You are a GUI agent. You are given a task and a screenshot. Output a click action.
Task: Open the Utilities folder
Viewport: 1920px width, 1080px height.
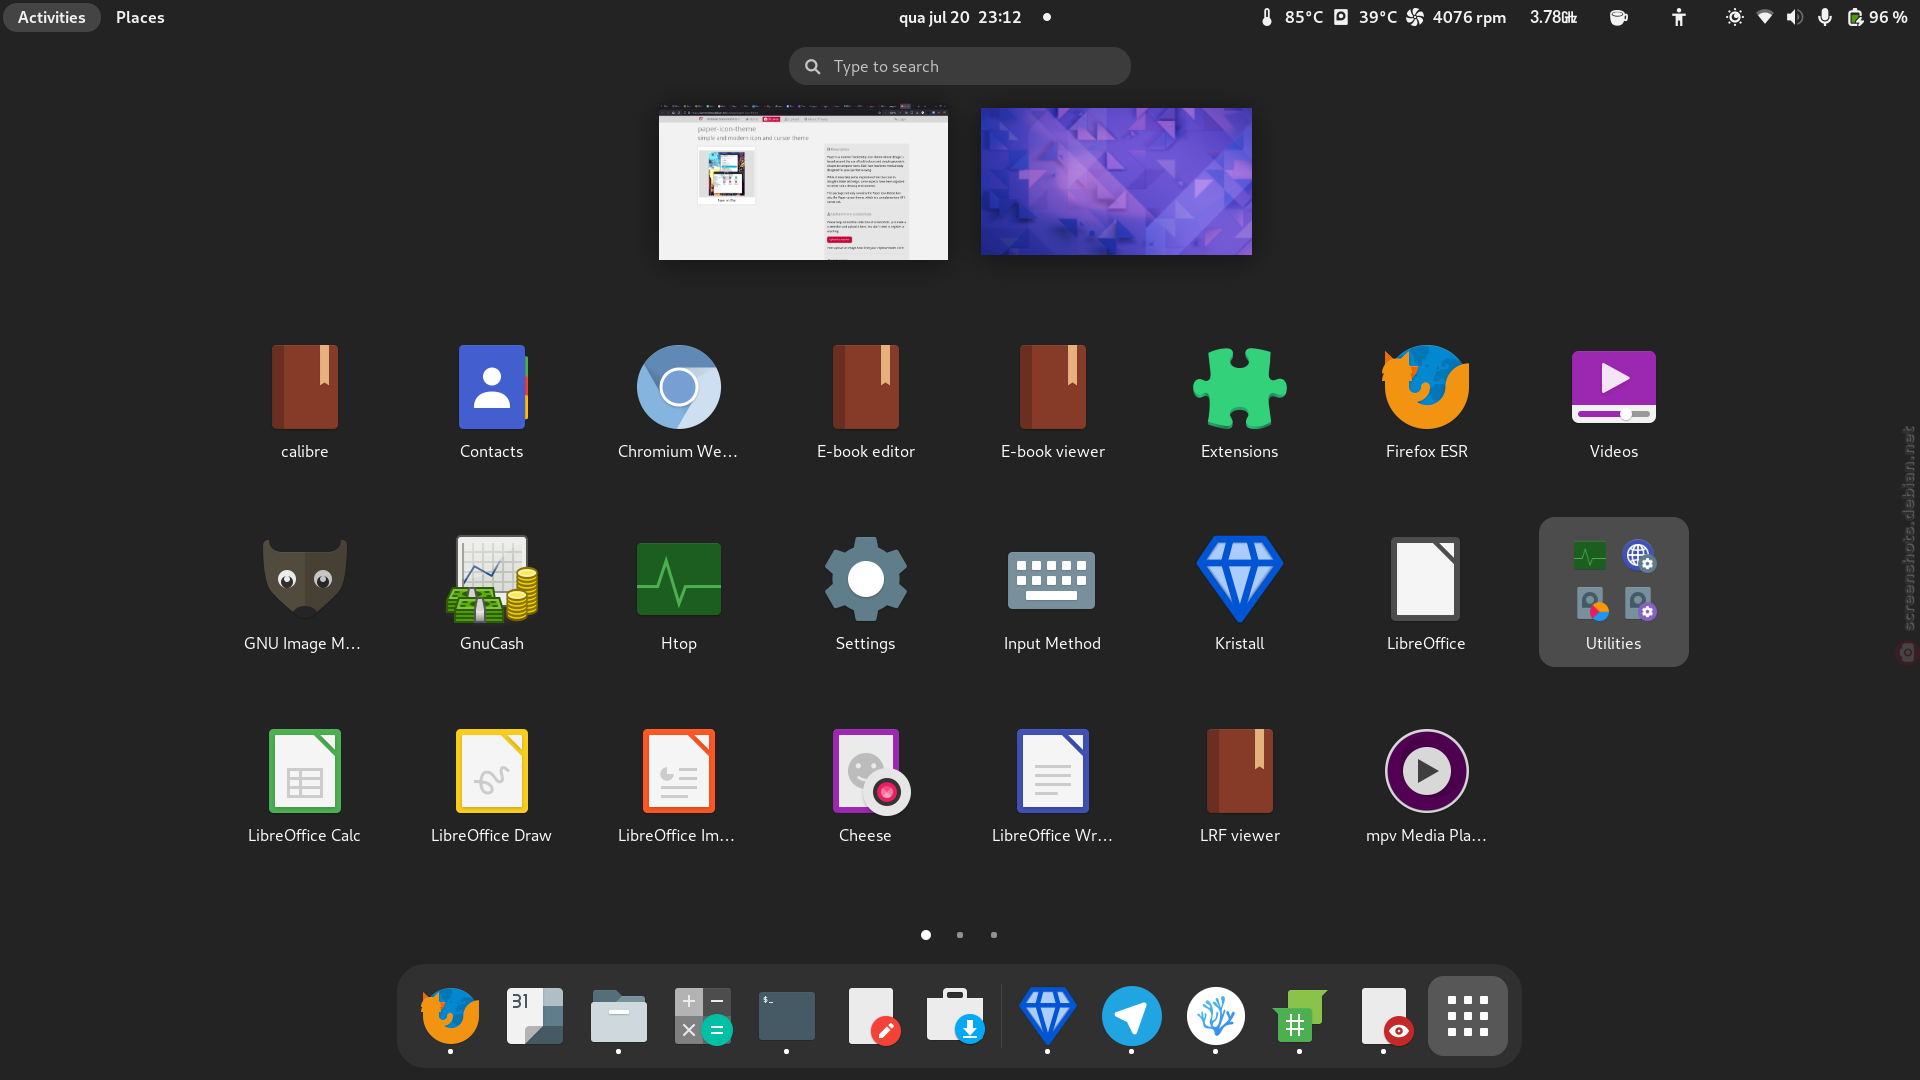pos(1613,592)
